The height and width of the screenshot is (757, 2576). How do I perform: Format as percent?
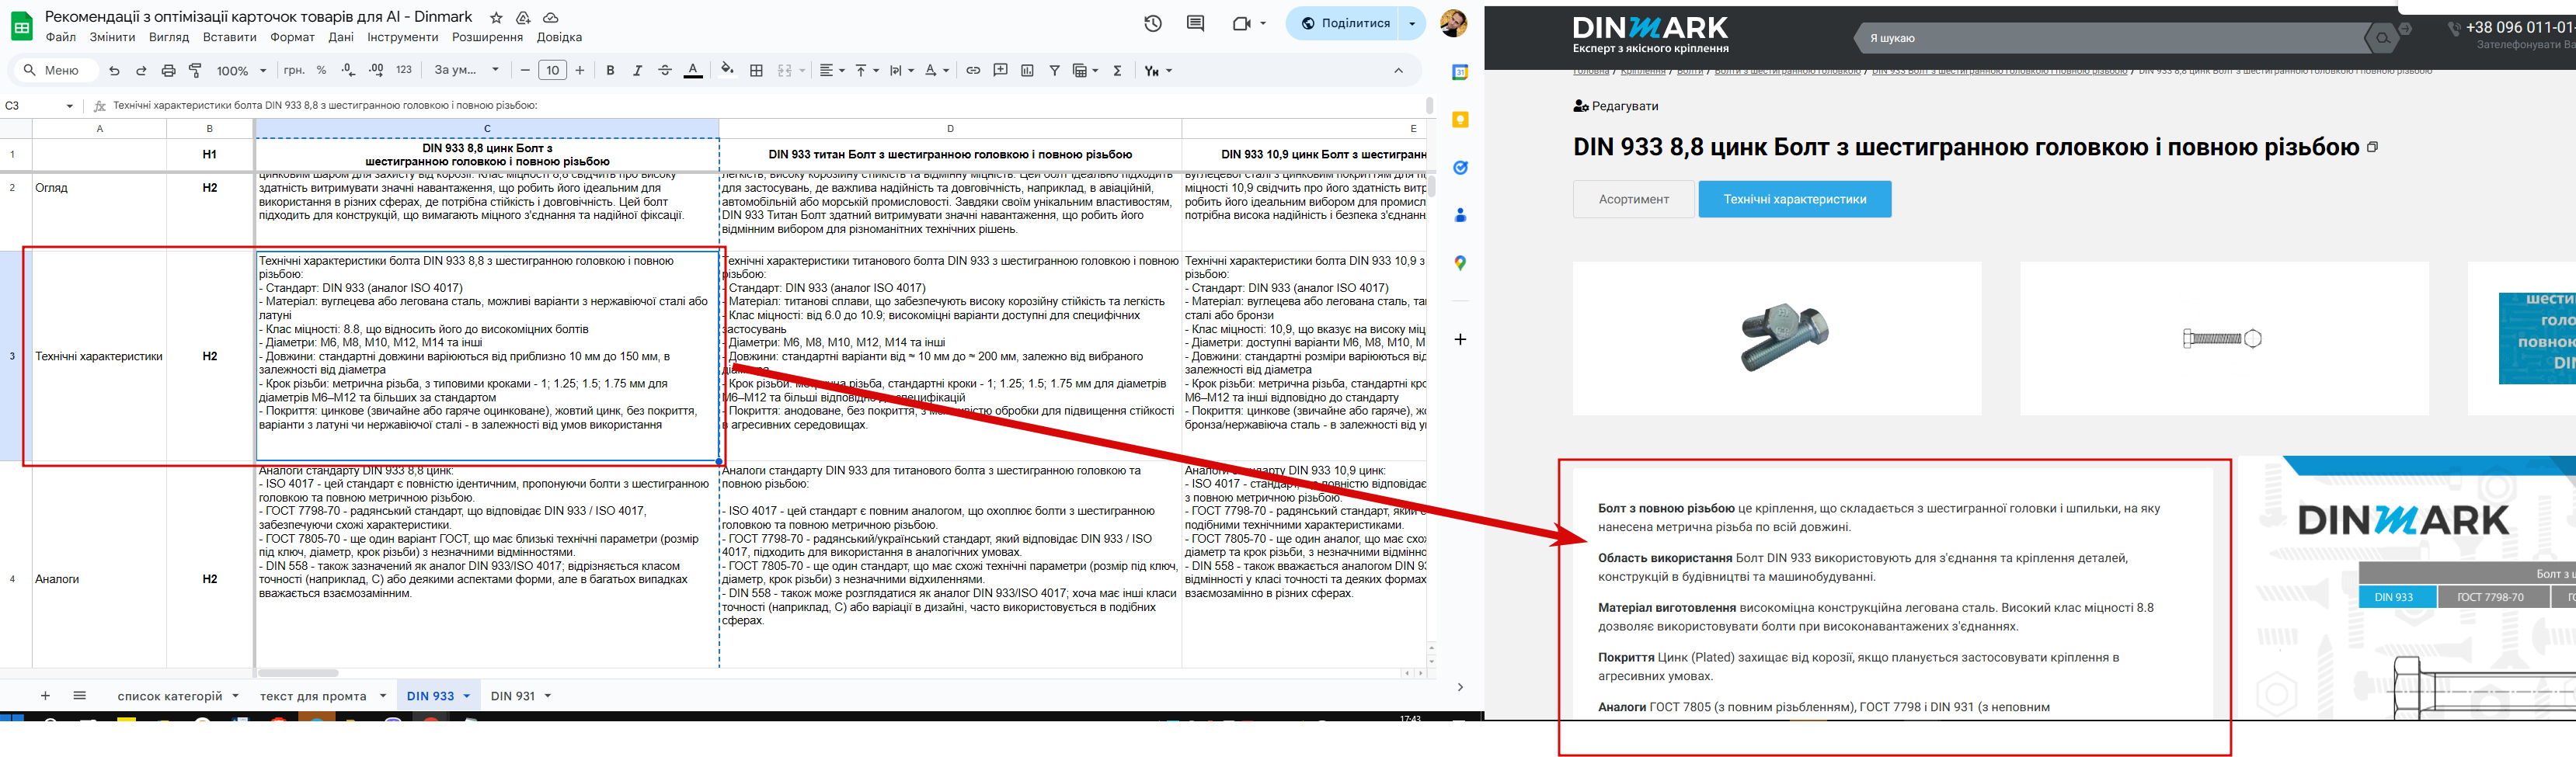tap(321, 71)
